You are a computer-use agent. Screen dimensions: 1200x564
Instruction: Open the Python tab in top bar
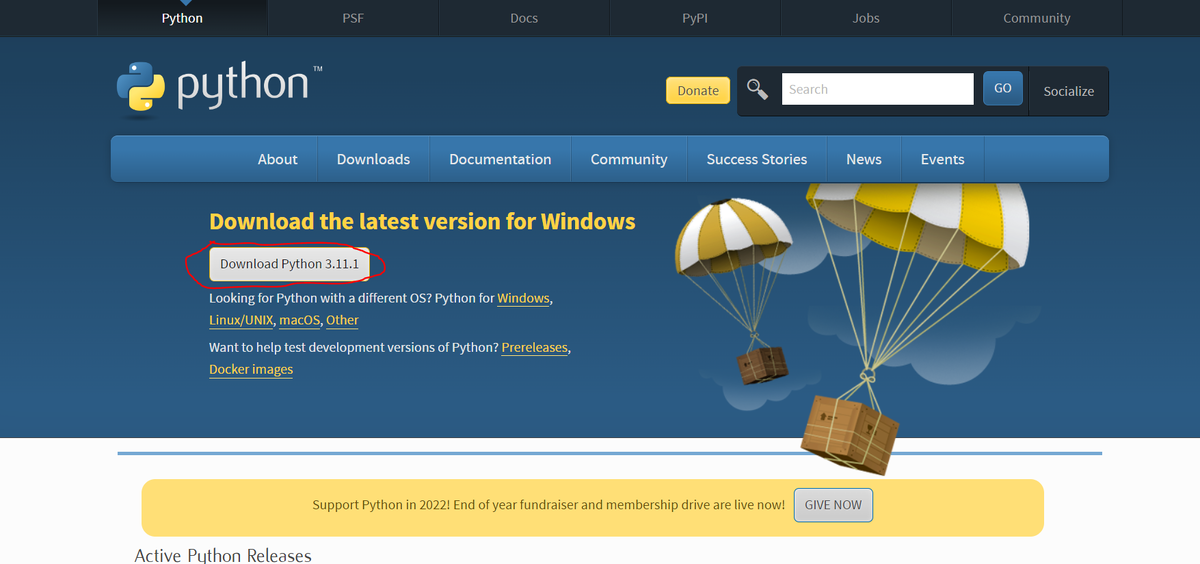pos(182,18)
